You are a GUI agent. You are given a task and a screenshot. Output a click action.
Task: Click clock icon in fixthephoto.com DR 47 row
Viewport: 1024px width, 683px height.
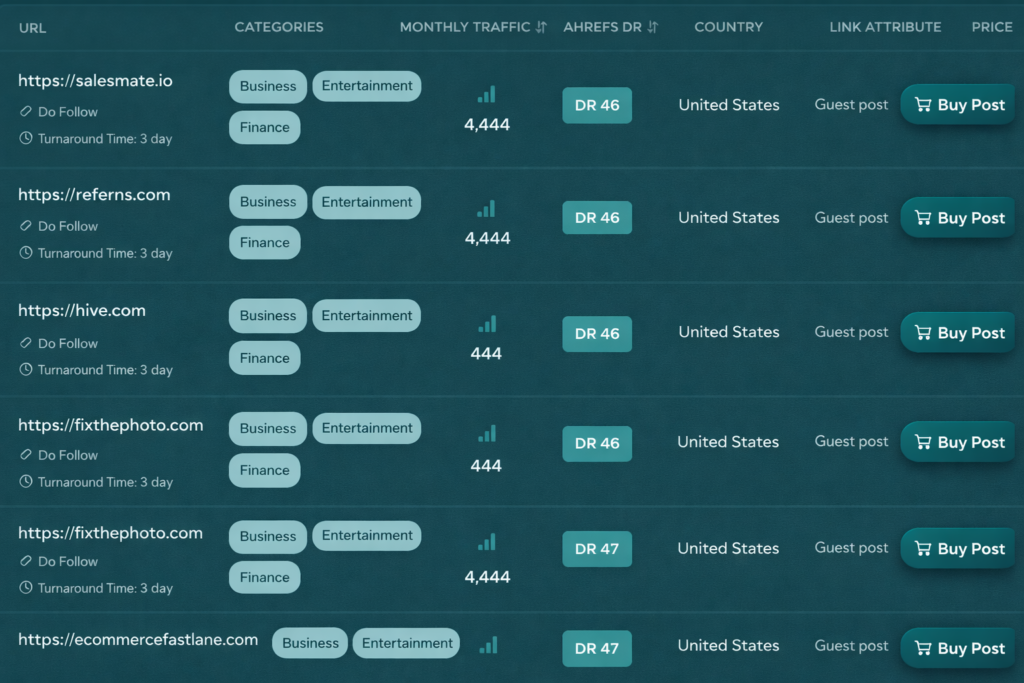[25, 588]
